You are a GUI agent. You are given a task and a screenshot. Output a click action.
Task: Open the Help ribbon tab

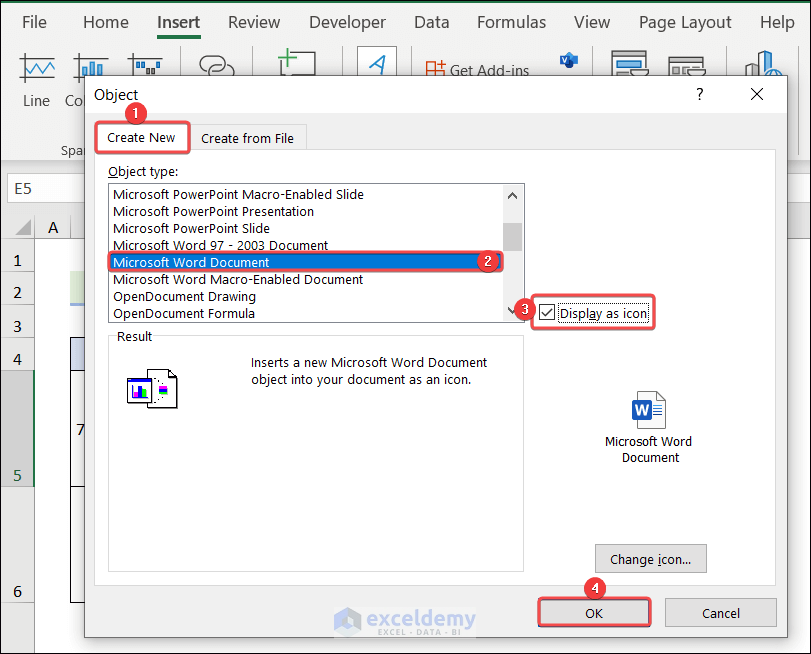[x=777, y=22]
